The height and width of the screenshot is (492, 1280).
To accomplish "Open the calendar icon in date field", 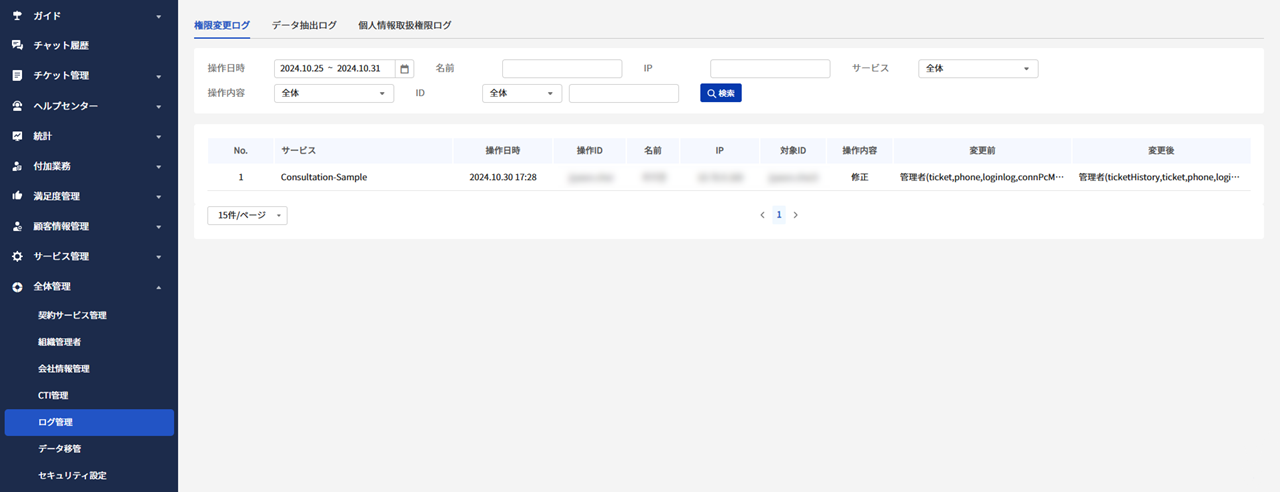I will click(x=405, y=69).
